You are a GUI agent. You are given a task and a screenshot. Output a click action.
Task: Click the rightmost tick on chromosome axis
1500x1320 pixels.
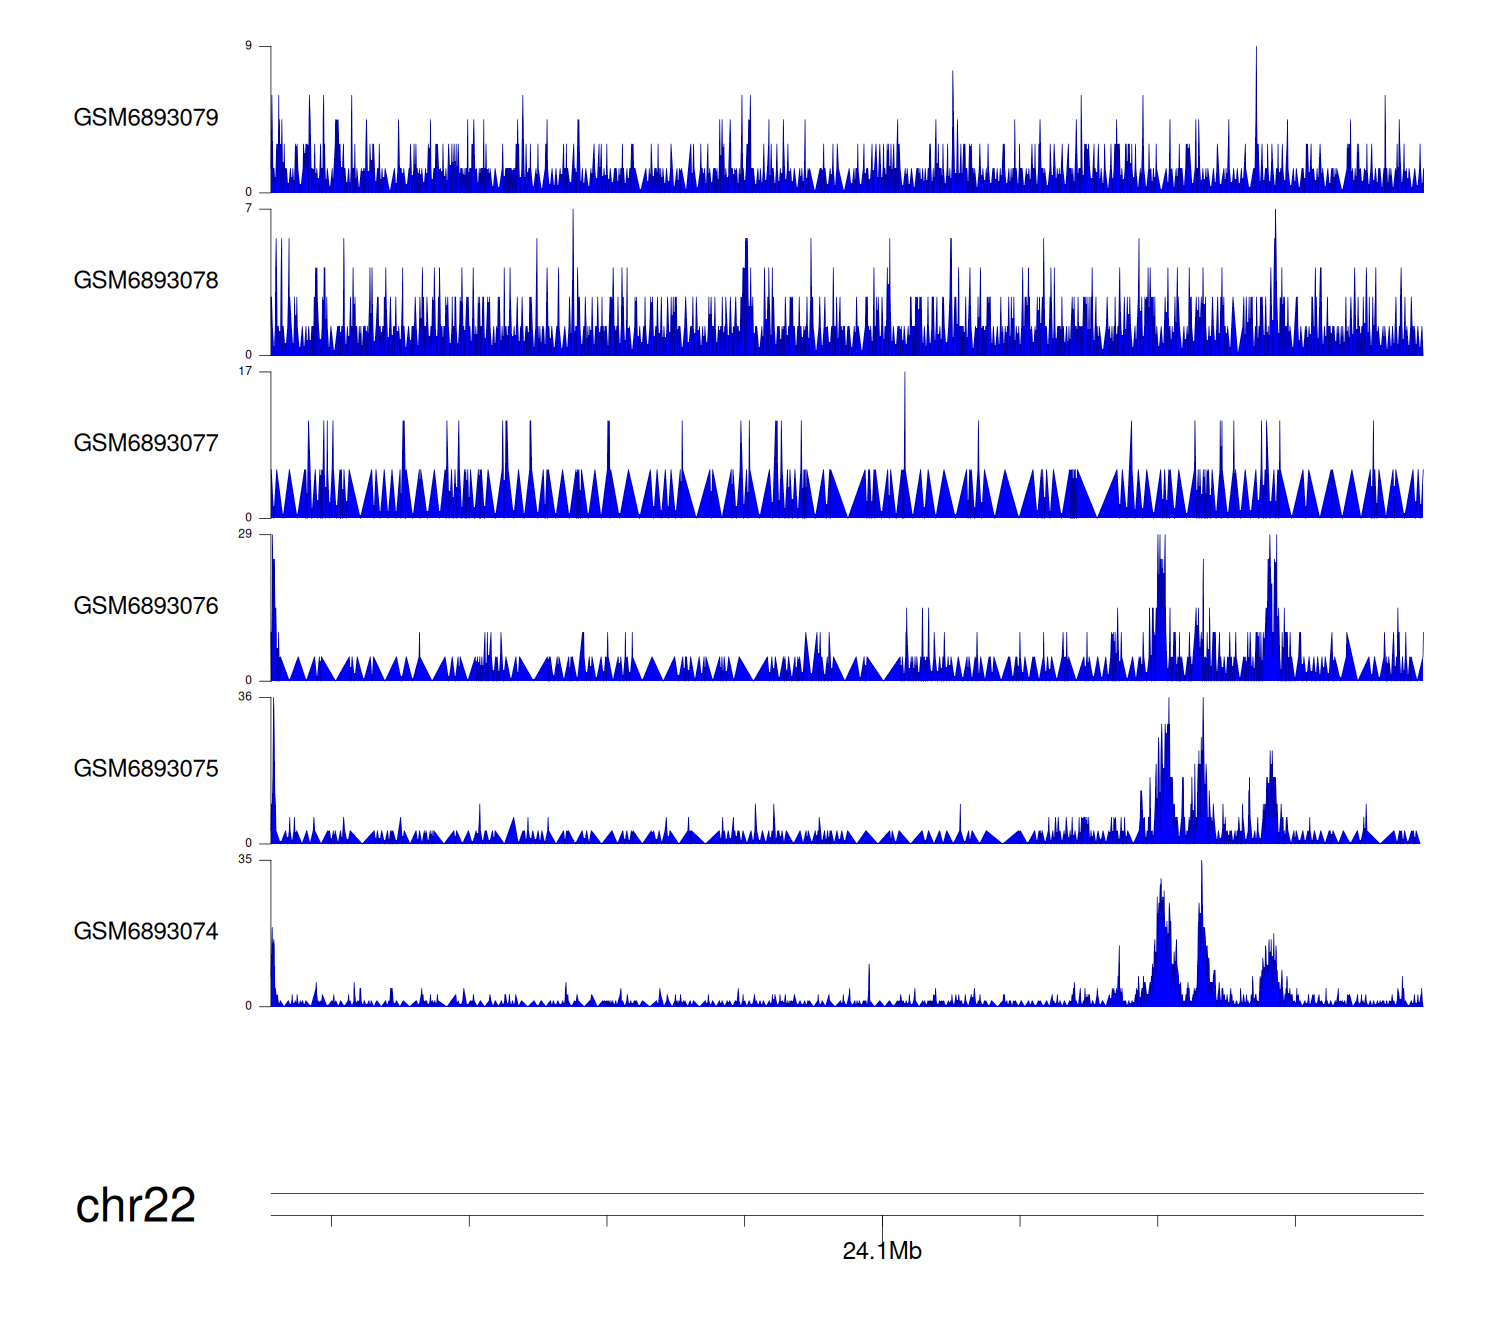pos(1295,1221)
